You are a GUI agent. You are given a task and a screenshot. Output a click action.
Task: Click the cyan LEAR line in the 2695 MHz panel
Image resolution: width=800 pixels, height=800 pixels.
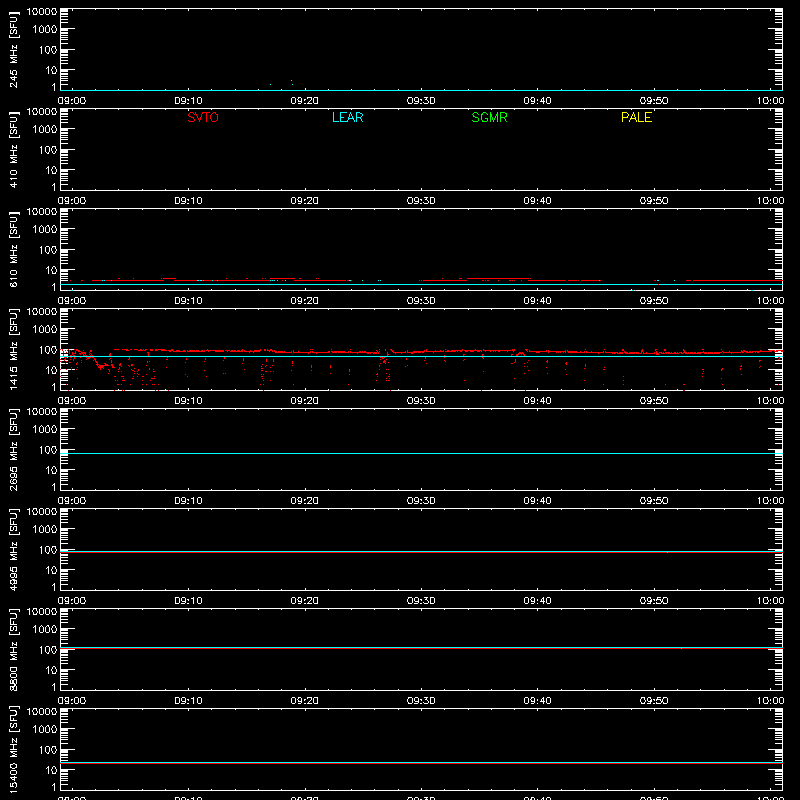pos(421,453)
